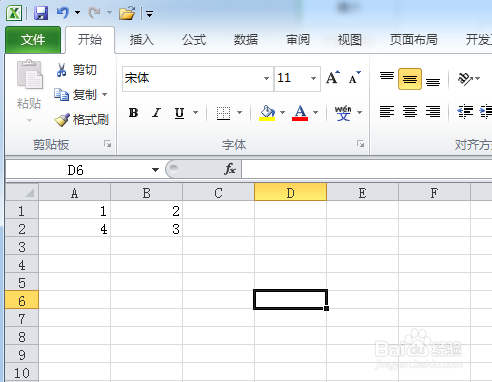Select cell B2 containing 3

(x=146, y=229)
